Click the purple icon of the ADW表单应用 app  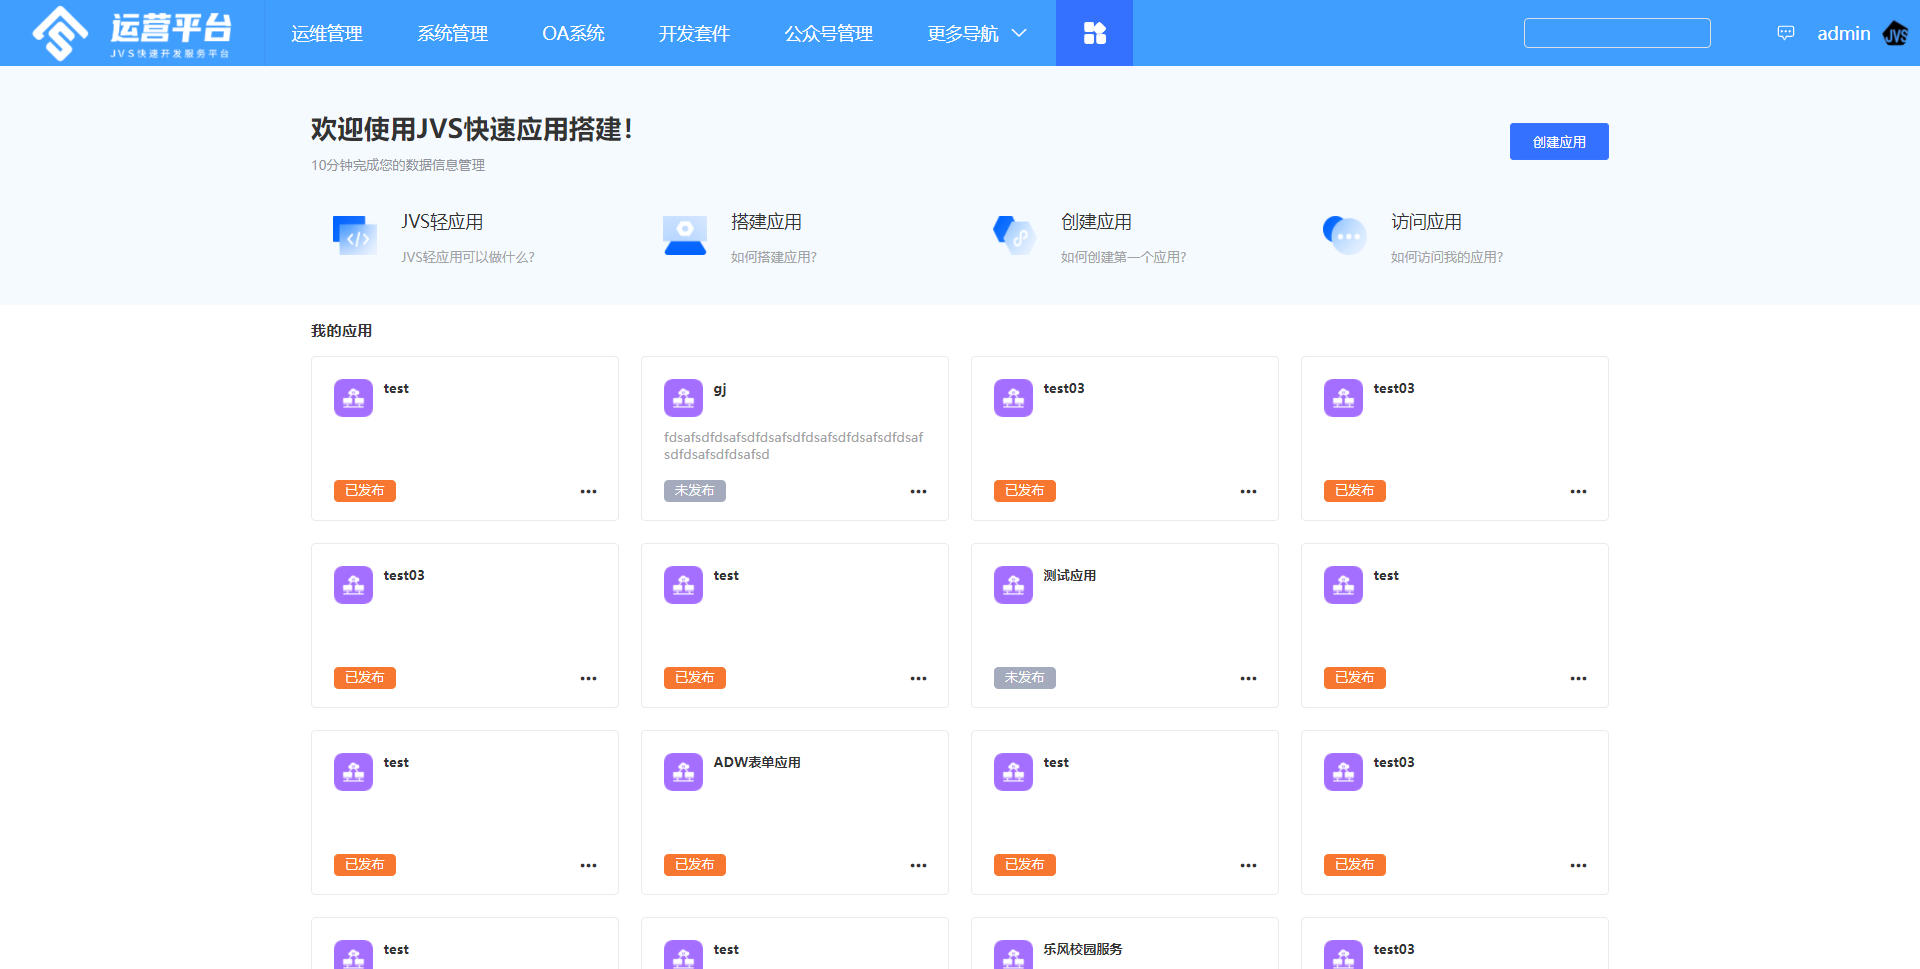click(x=683, y=772)
